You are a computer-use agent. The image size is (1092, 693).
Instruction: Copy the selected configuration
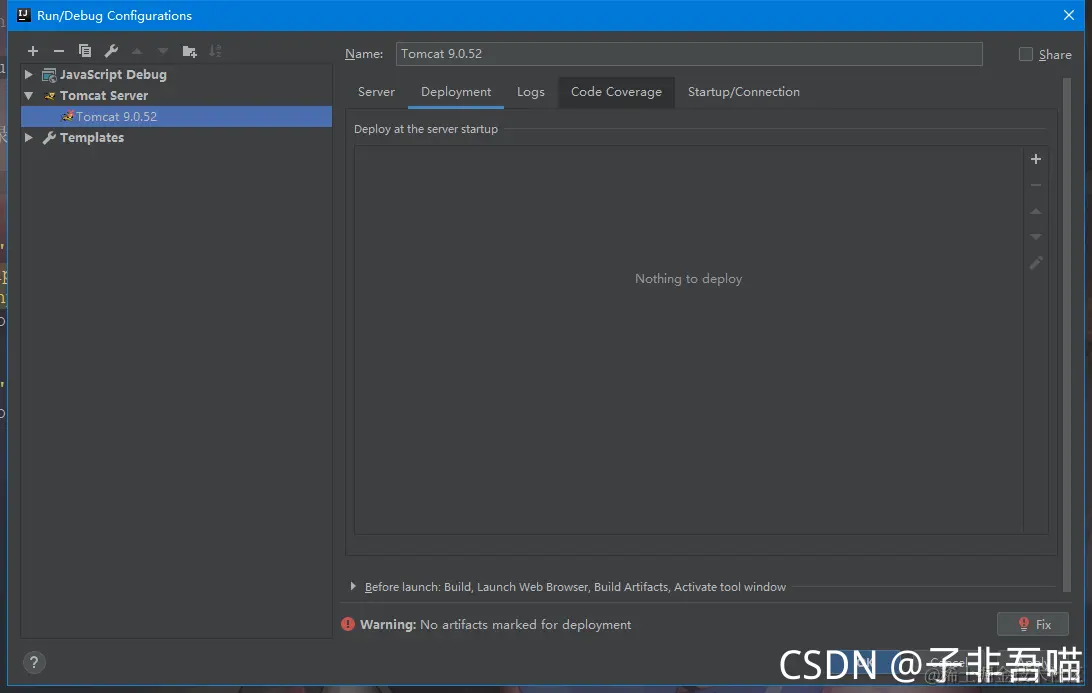[85, 51]
